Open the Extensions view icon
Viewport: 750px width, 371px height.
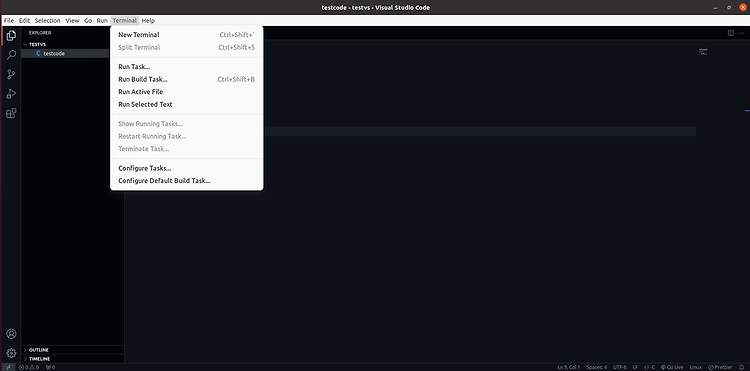pos(11,113)
